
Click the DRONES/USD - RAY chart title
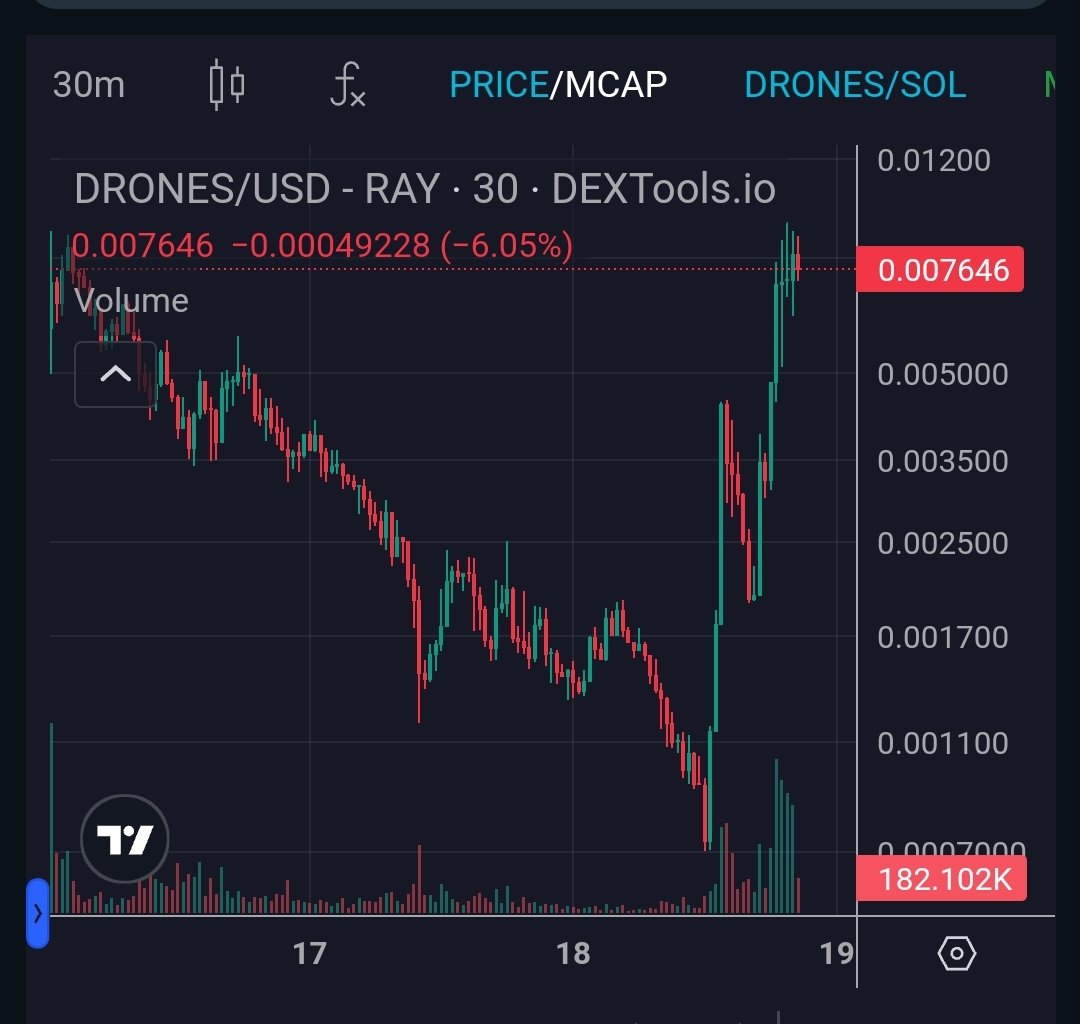tap(425, 189)
